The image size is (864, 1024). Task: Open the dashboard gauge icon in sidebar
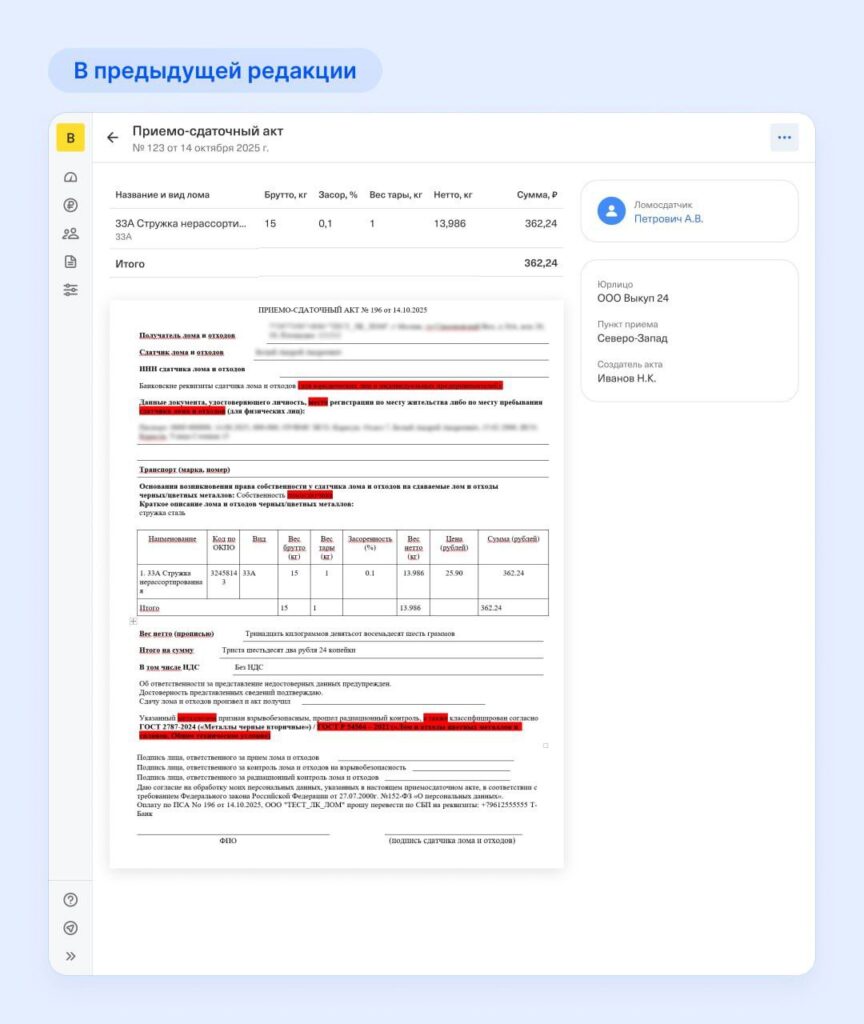pyautogui.click(x=70, y=178)
